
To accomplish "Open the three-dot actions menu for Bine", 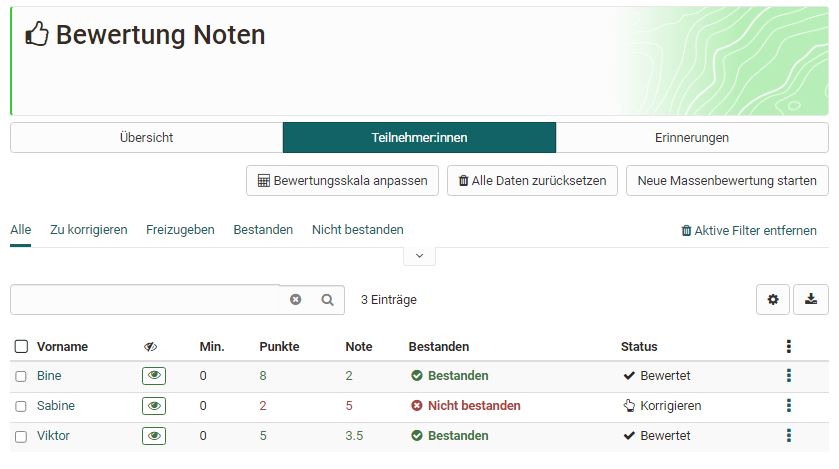I will pos(789,376).
